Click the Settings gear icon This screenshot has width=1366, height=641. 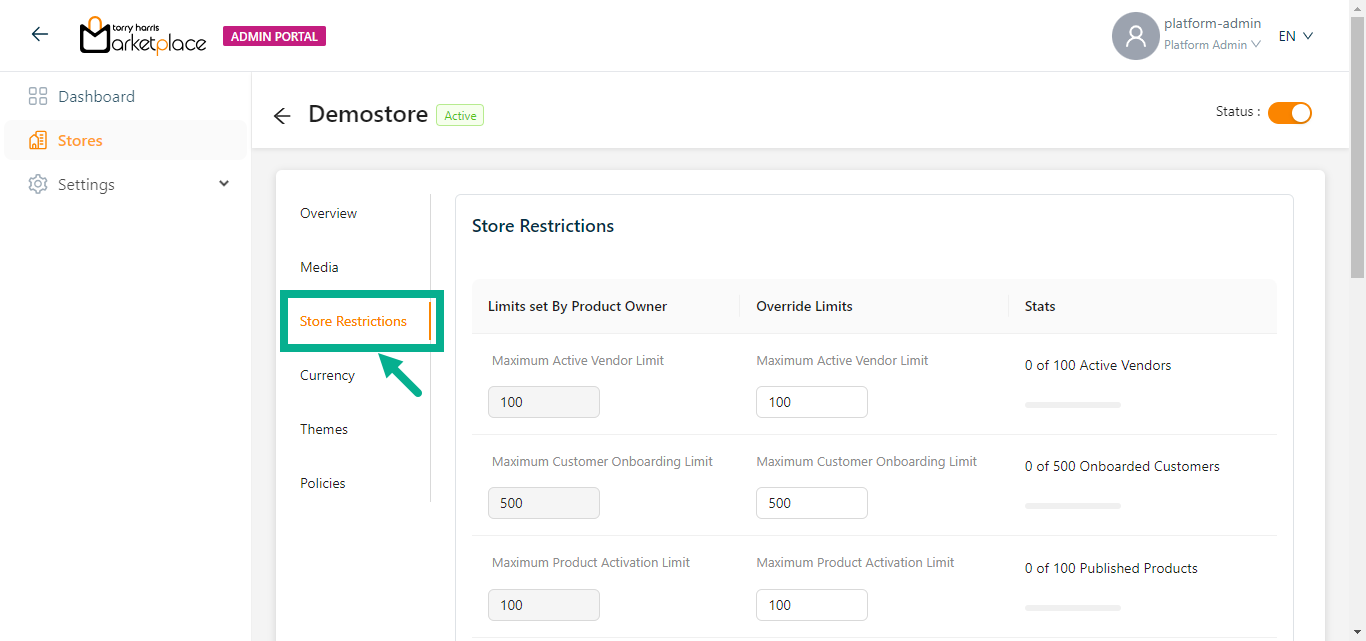38,185
